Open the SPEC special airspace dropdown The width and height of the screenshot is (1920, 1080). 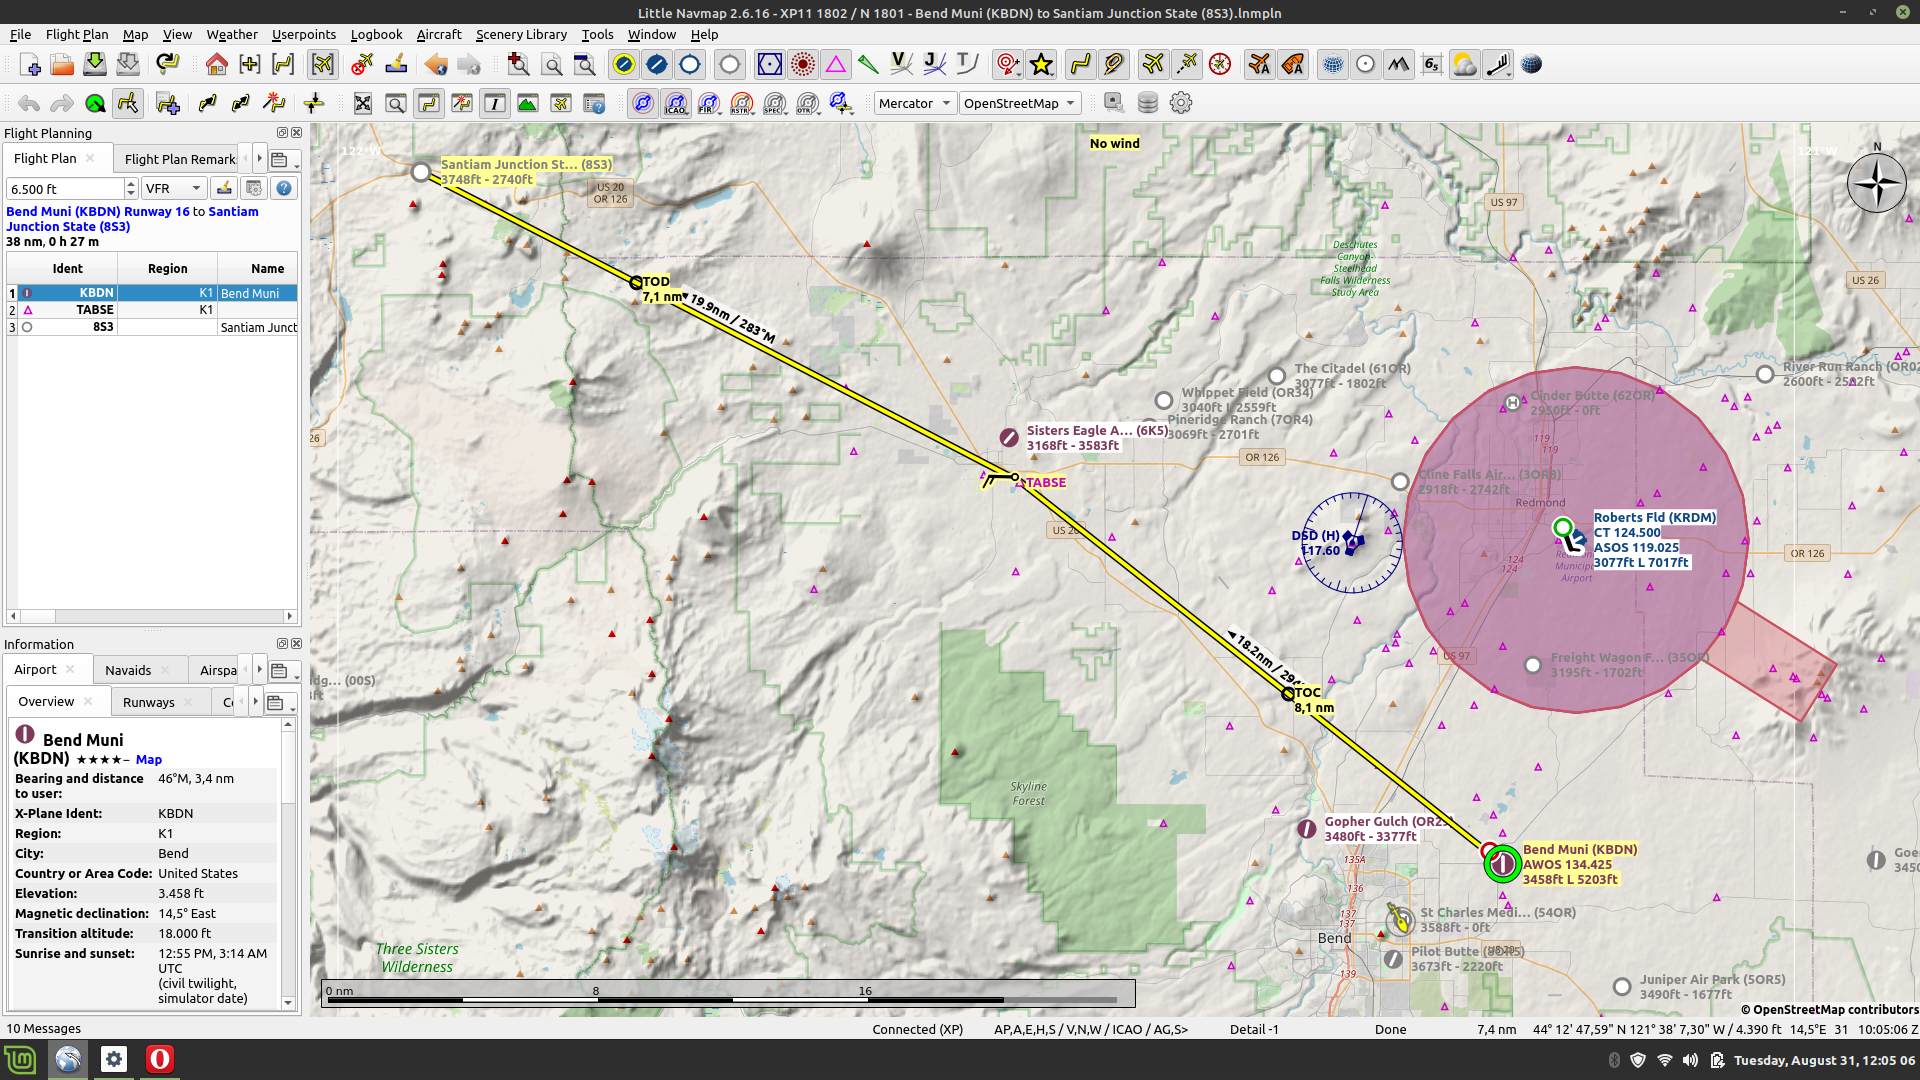775,103
